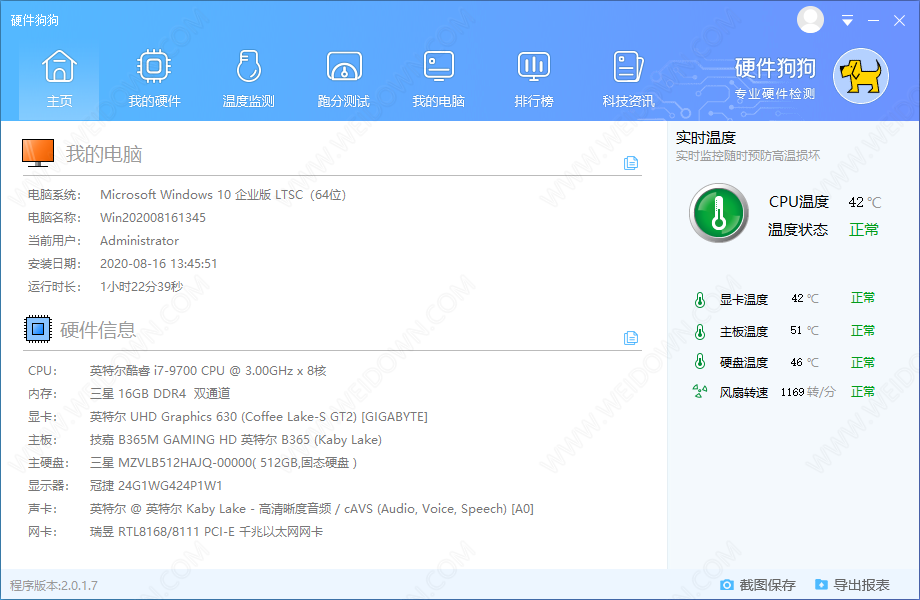Image resolution: width=920 pixels, height=600 pixels.
Task: Switch to 温度监测 tab
Action: (249, 80)
